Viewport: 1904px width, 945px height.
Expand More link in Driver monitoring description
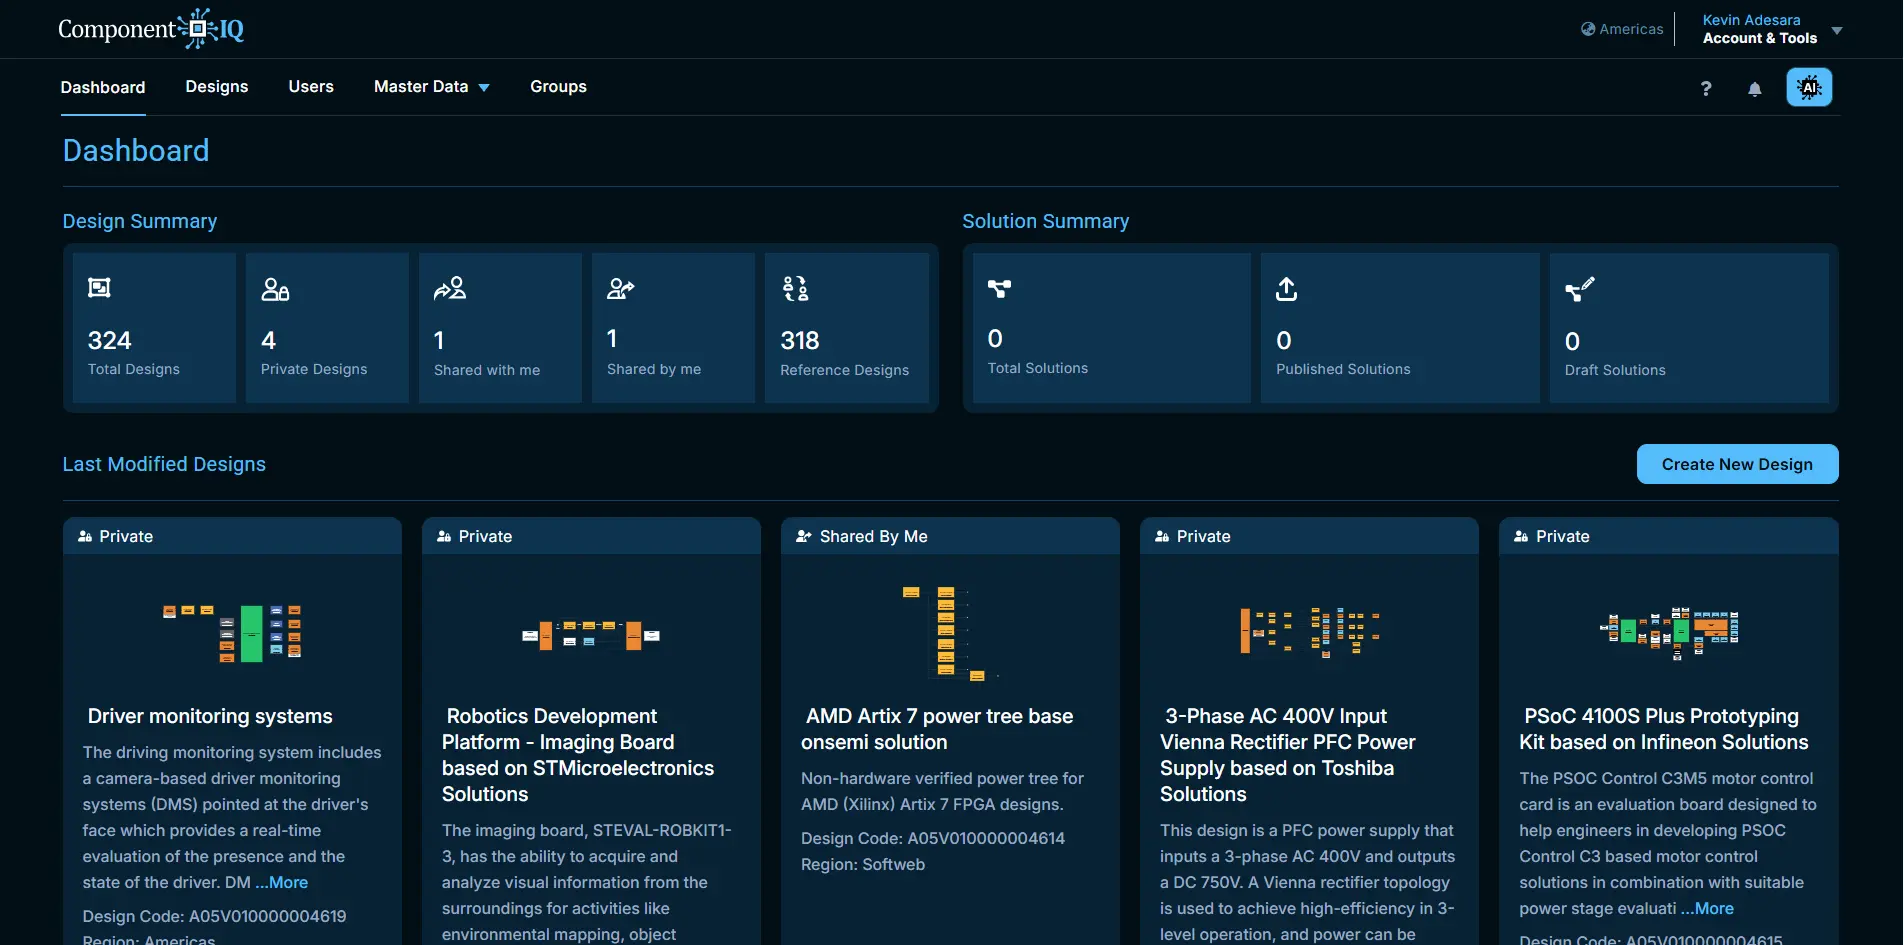[282, 882]
